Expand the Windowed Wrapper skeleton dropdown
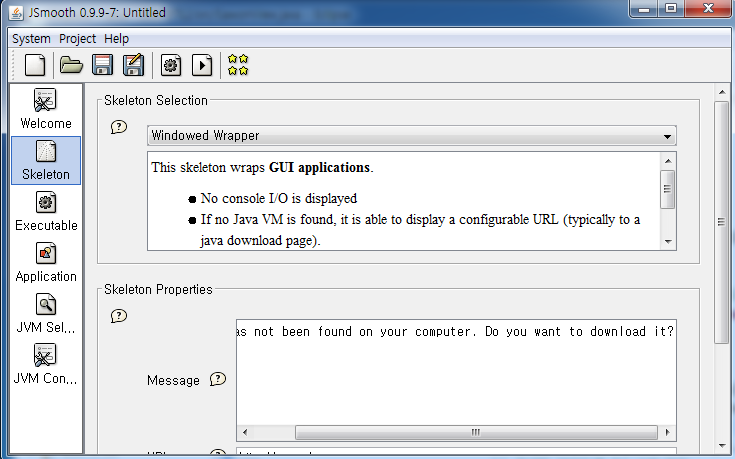 412,135
